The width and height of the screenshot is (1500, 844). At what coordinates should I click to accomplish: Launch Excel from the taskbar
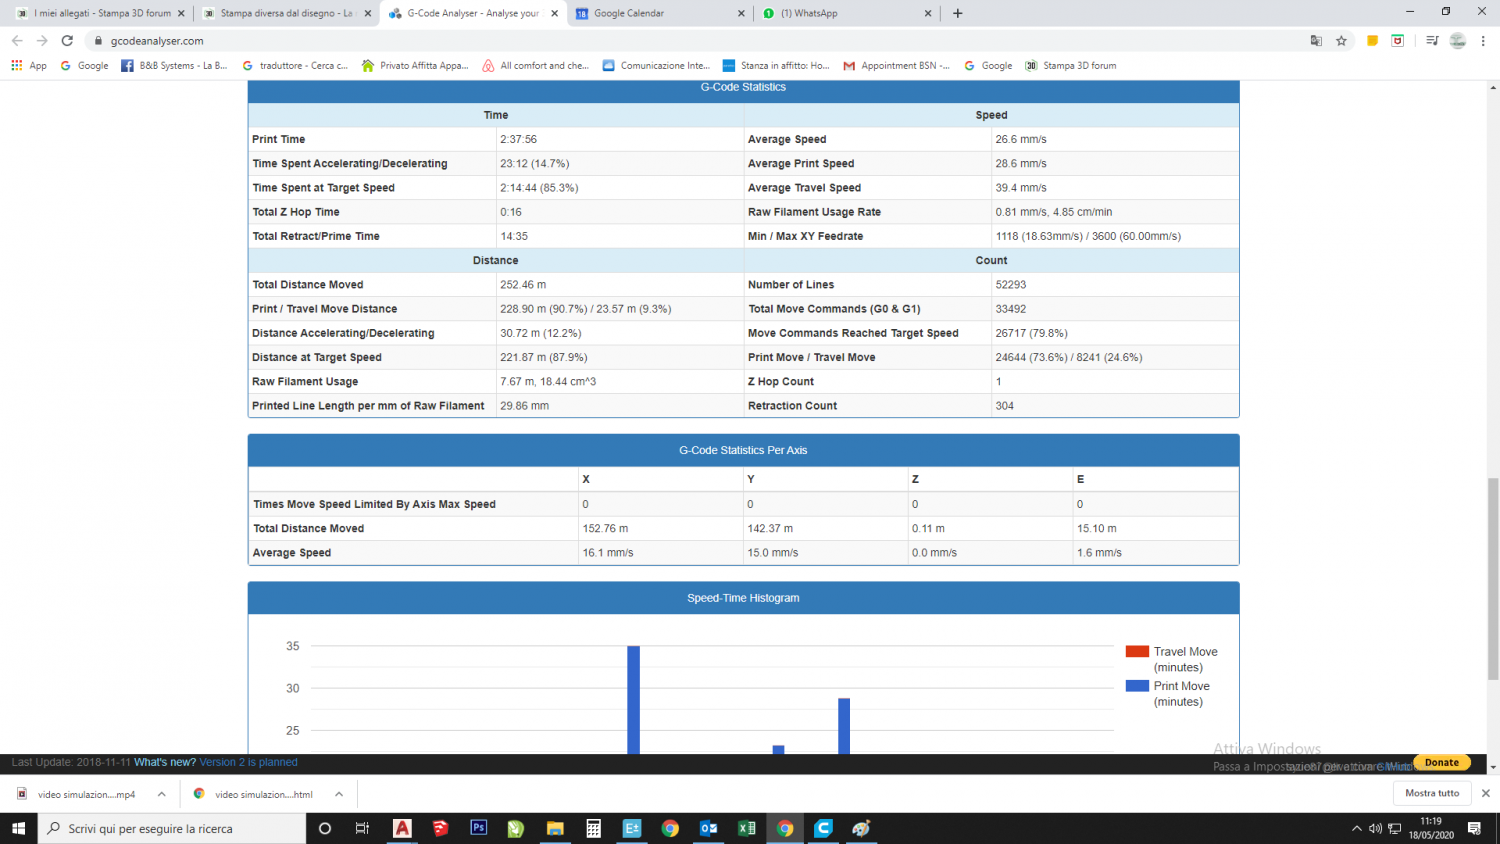point(746,828)
